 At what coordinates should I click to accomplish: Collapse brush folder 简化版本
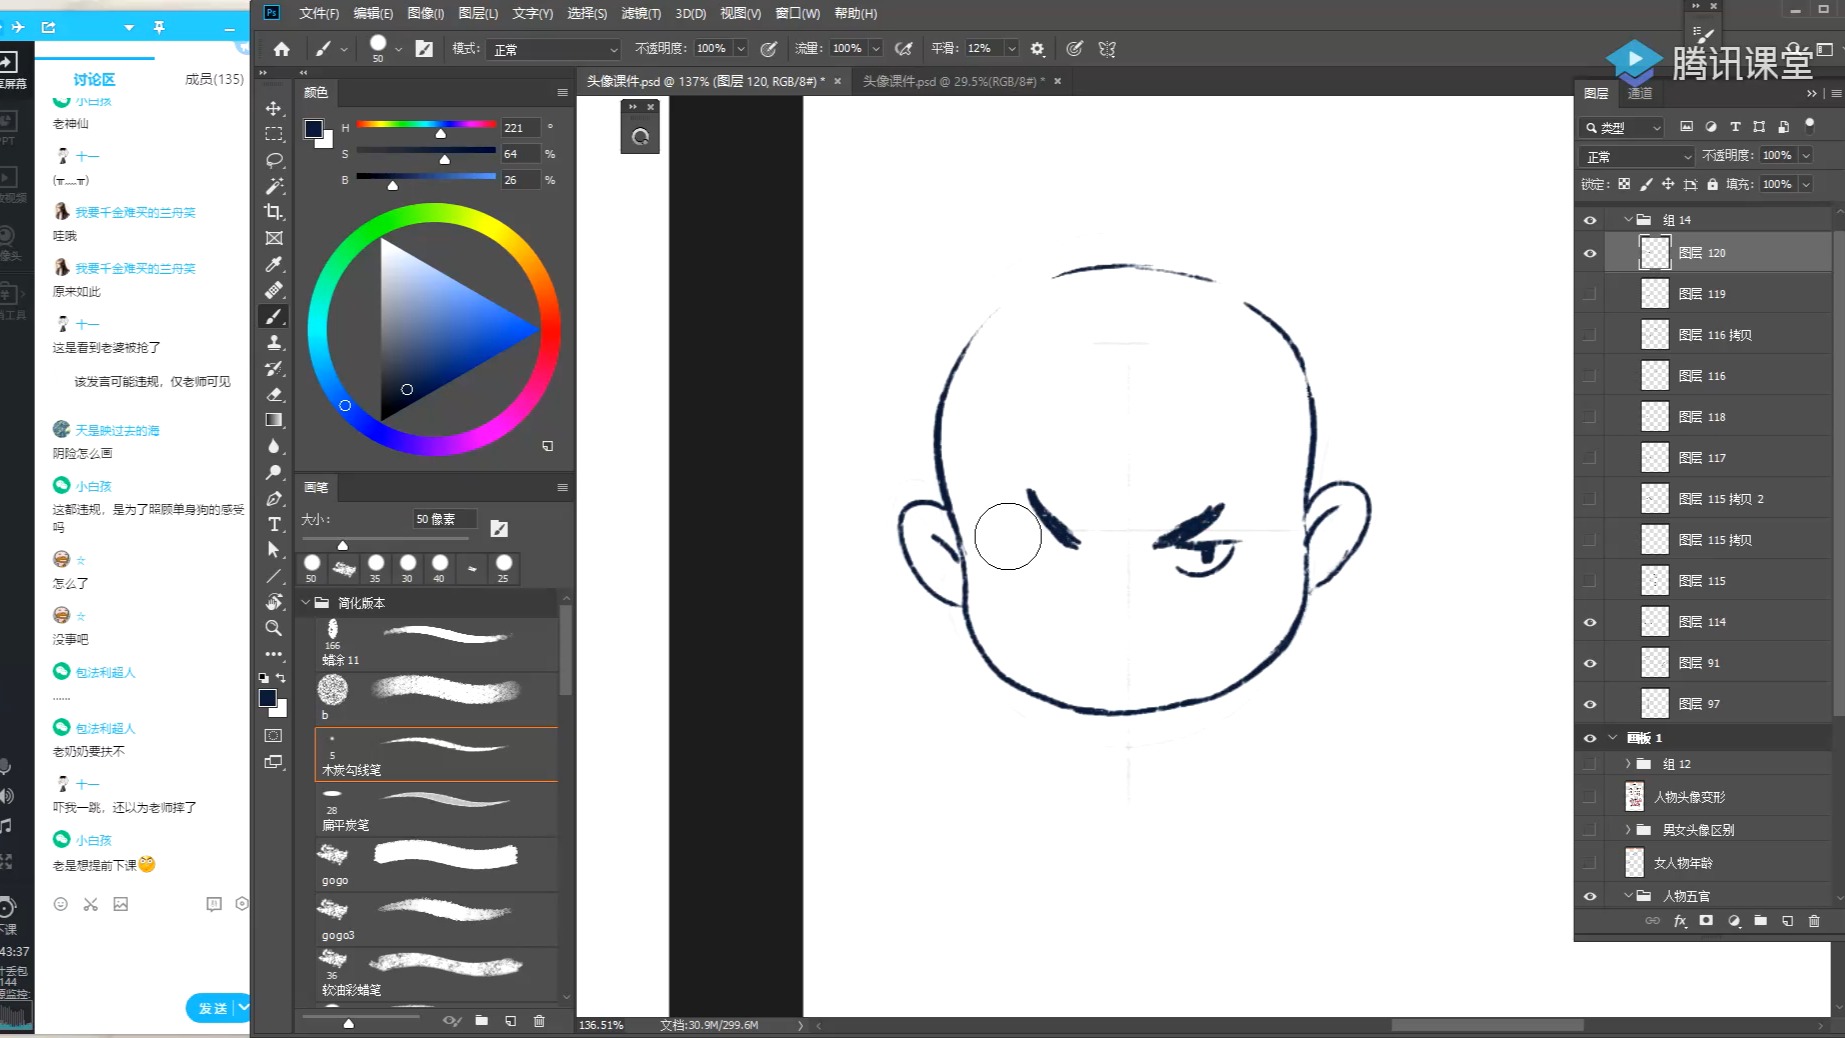306,603
